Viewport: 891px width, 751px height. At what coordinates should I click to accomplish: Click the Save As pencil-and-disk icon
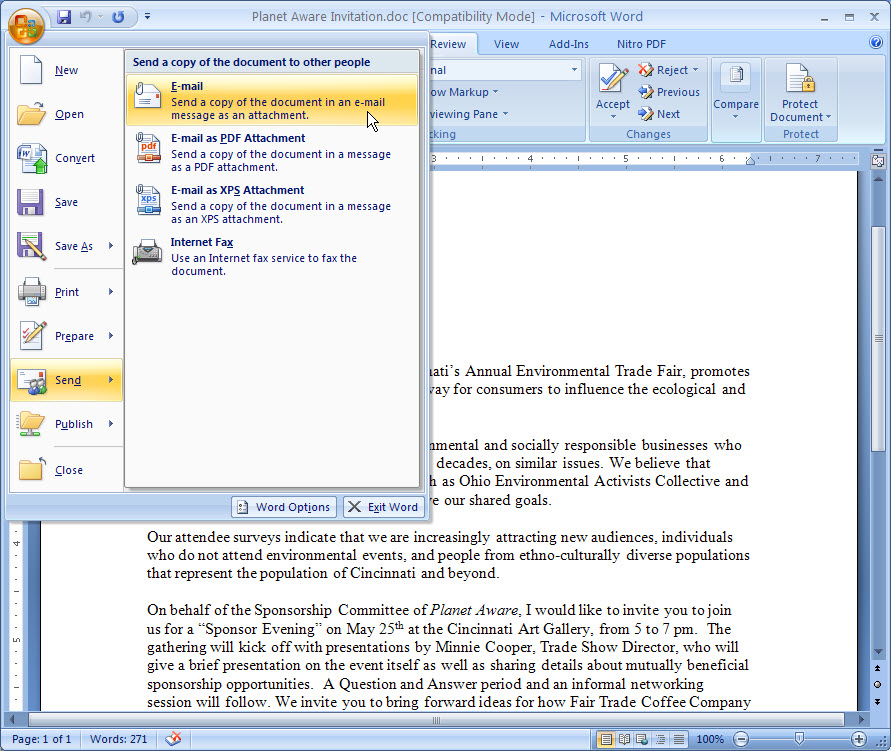(x=31, y=245)
